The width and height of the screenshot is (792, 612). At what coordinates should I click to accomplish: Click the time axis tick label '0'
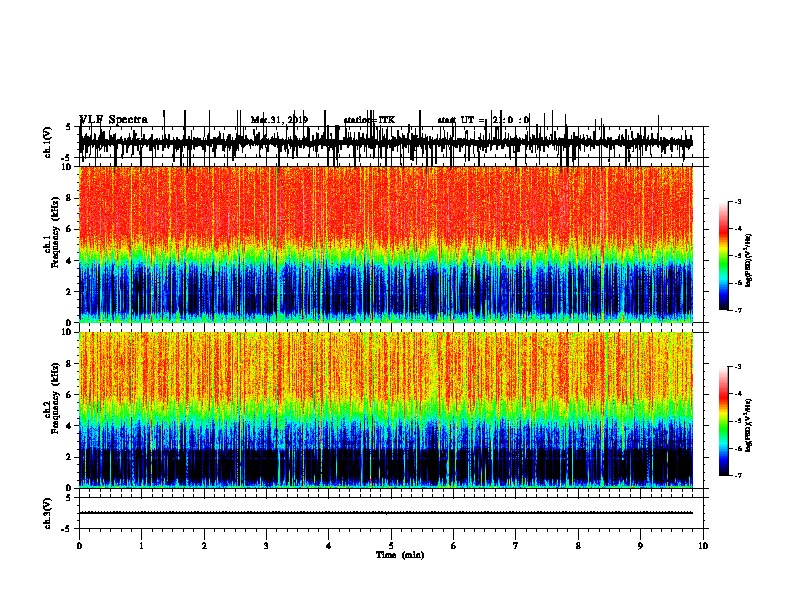pos(79,546)
